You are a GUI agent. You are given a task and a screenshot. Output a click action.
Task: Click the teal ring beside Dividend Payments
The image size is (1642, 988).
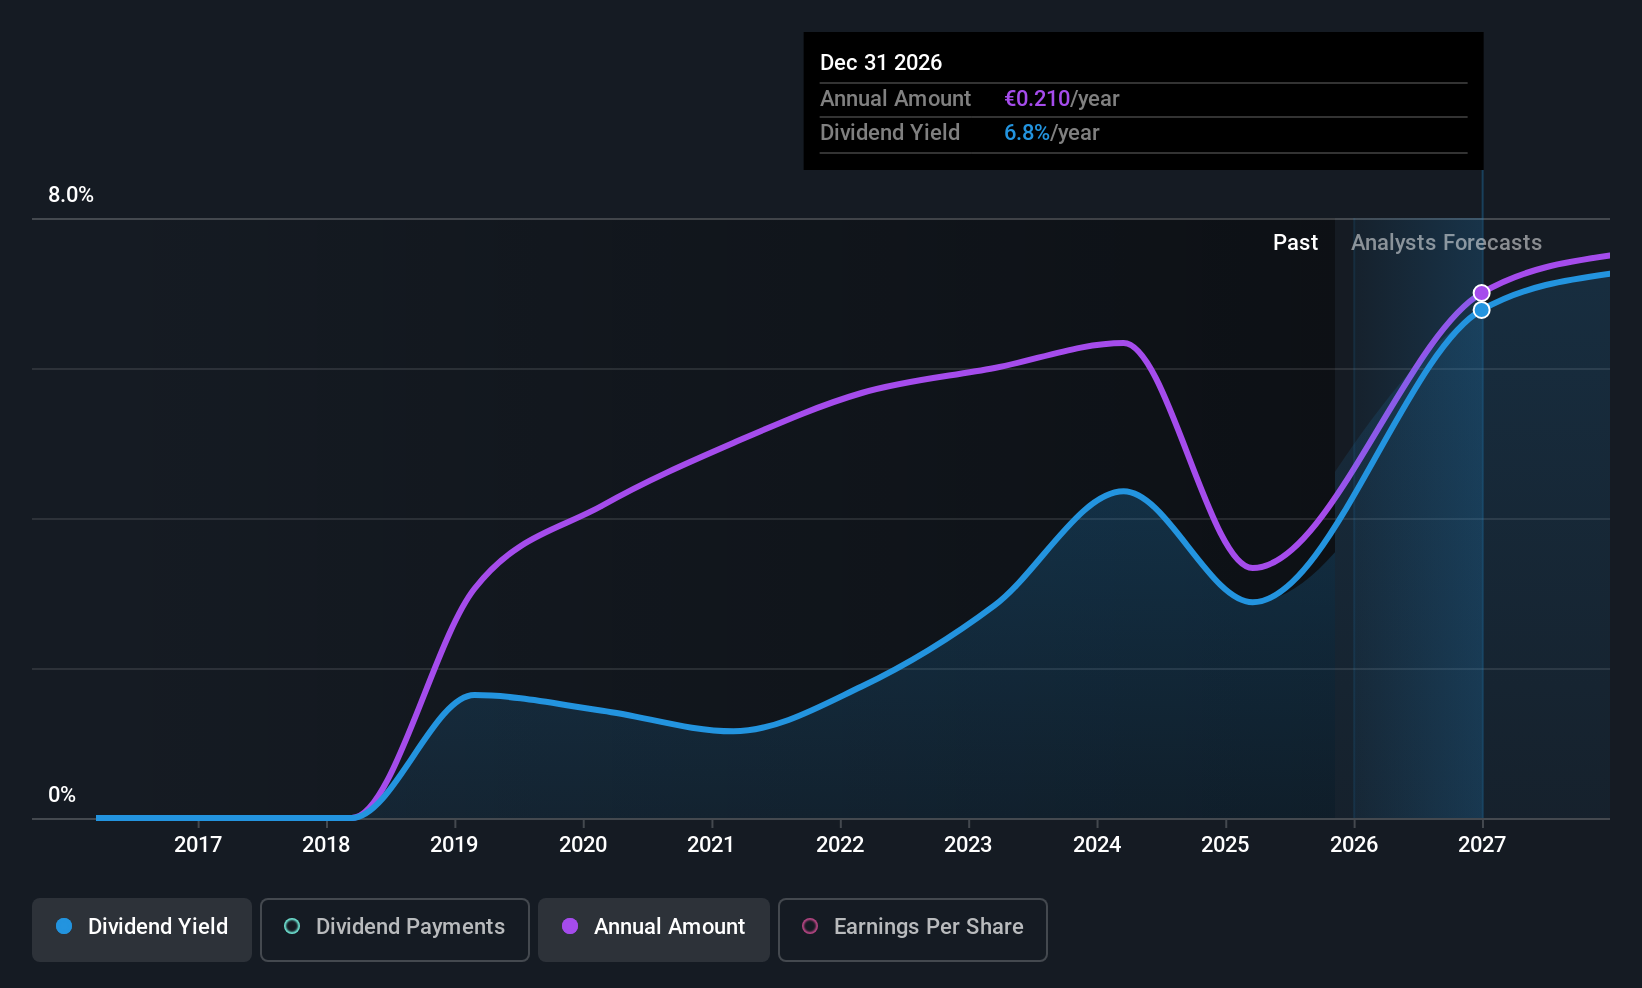click(x=292, y=927)
